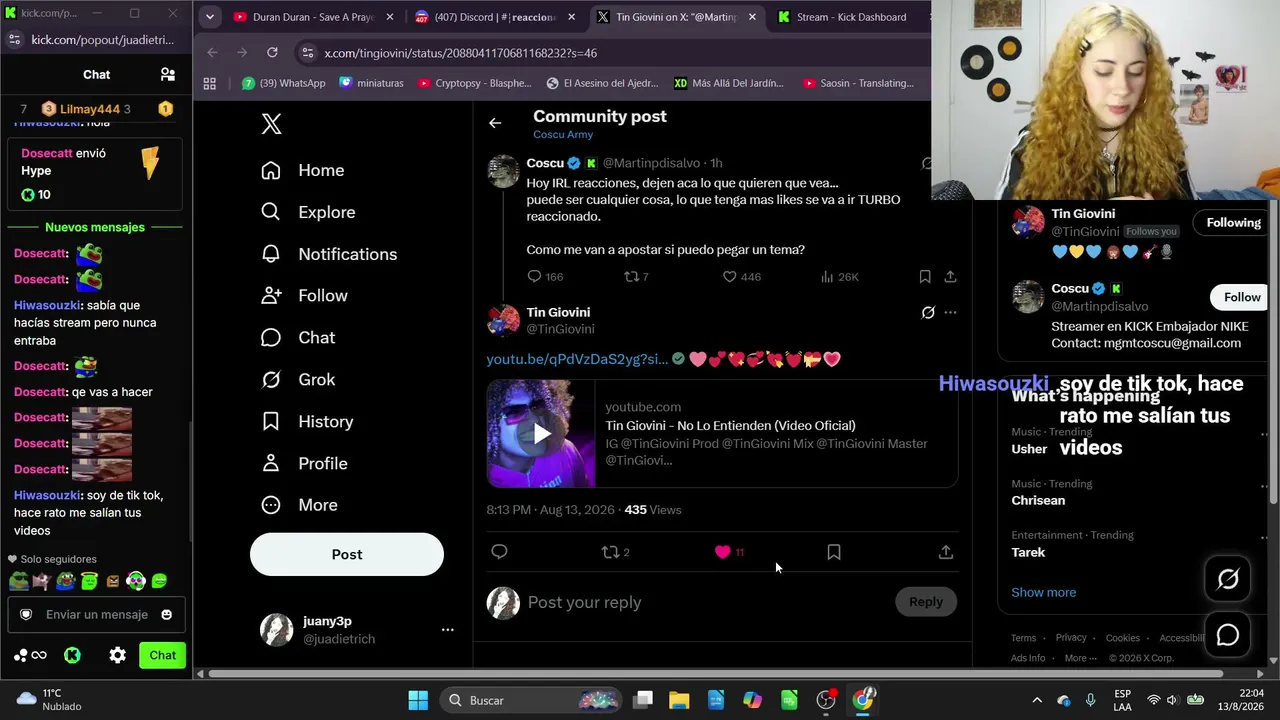Repost Coscu's post with 7 reposts
Image resolution: width=1280 pixels, height=720 pixels.
(636, 277)
